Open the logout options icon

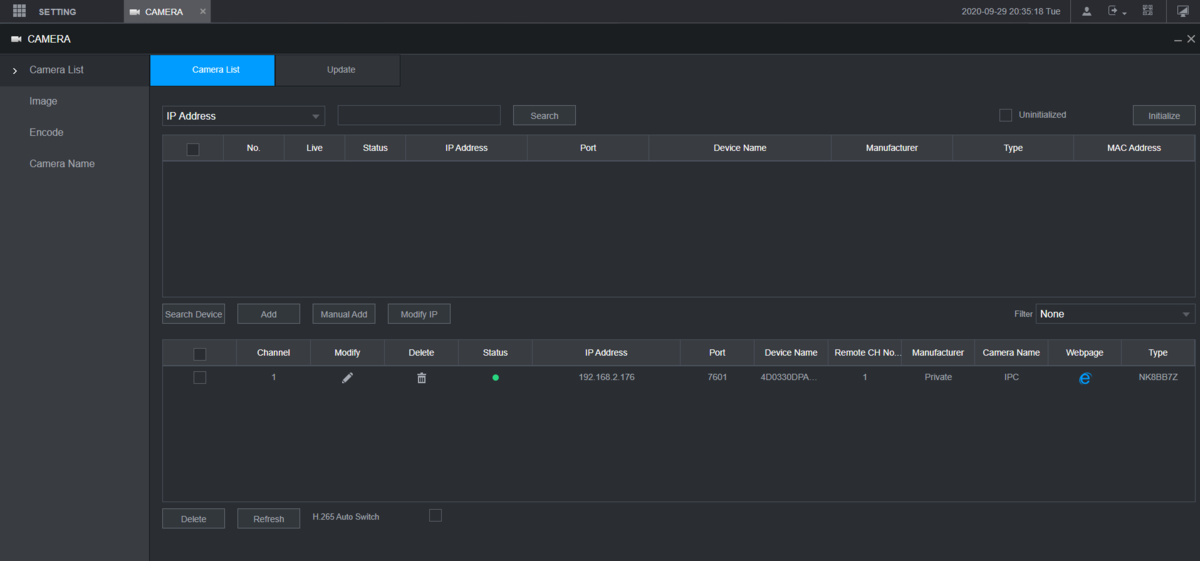point(1115,11)
